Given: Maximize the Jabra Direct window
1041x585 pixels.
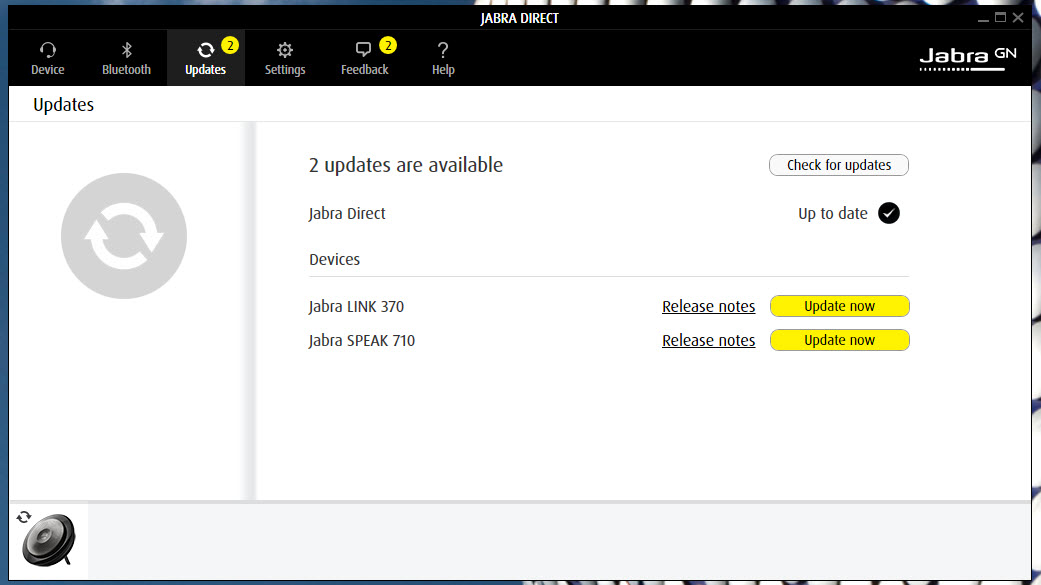Looking at the screenshot, I should coord(1001,18).
